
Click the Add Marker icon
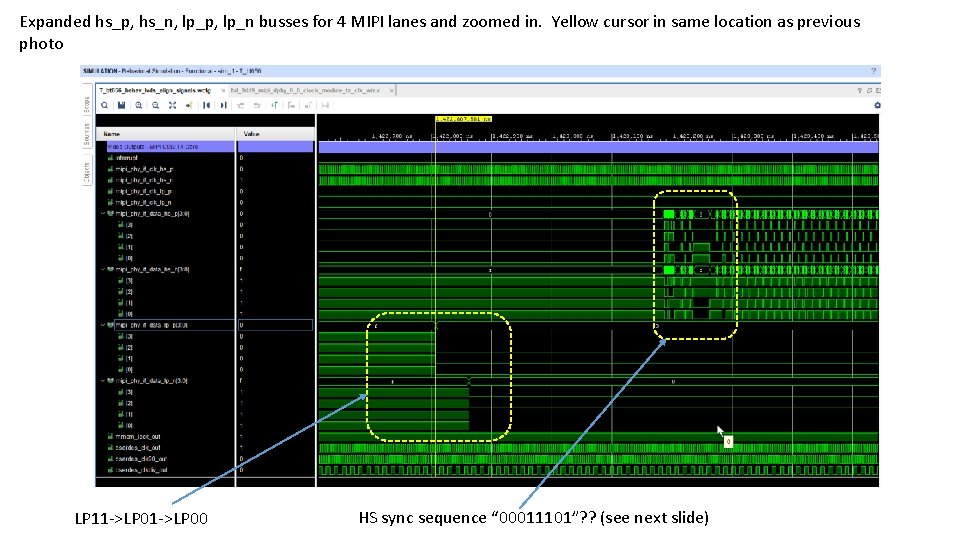point(274,105)
